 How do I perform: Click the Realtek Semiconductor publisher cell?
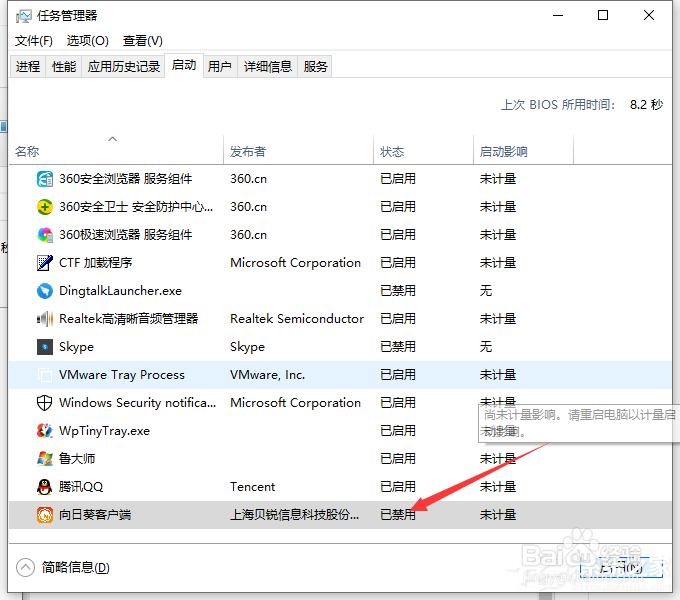tap(297, 319)
